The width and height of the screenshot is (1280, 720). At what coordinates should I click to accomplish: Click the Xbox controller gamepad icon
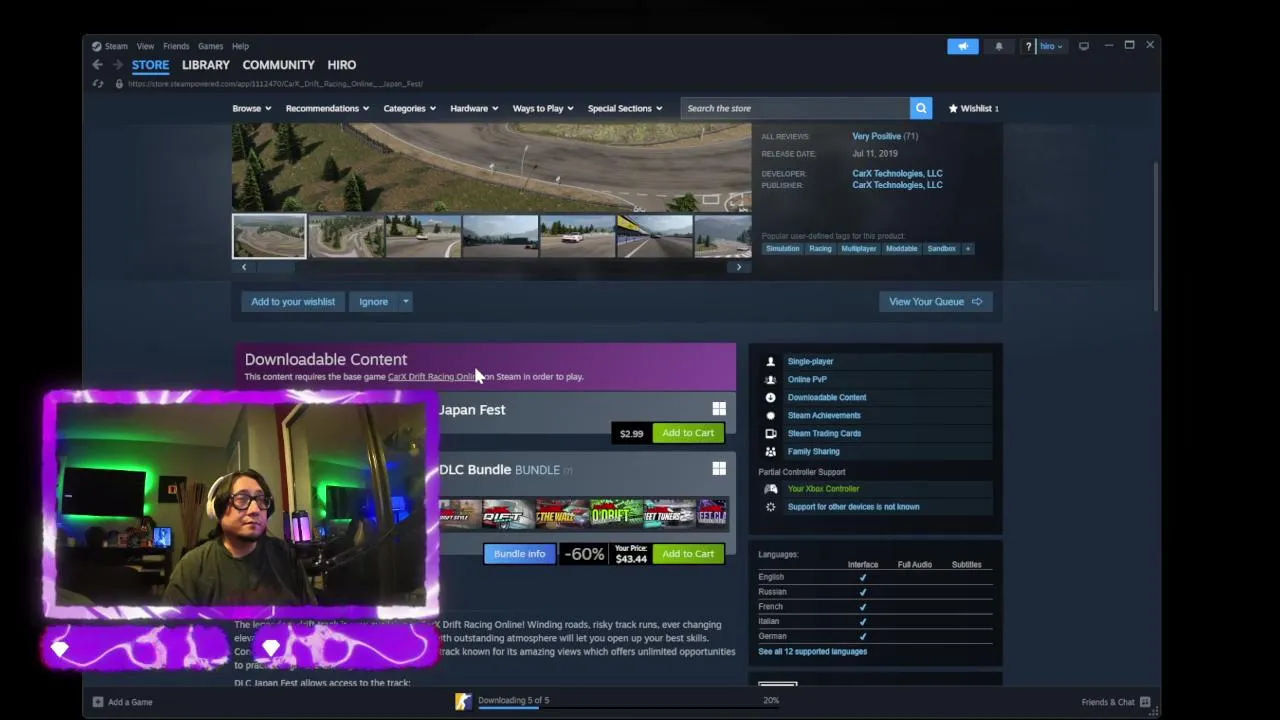tap(770, 489)
